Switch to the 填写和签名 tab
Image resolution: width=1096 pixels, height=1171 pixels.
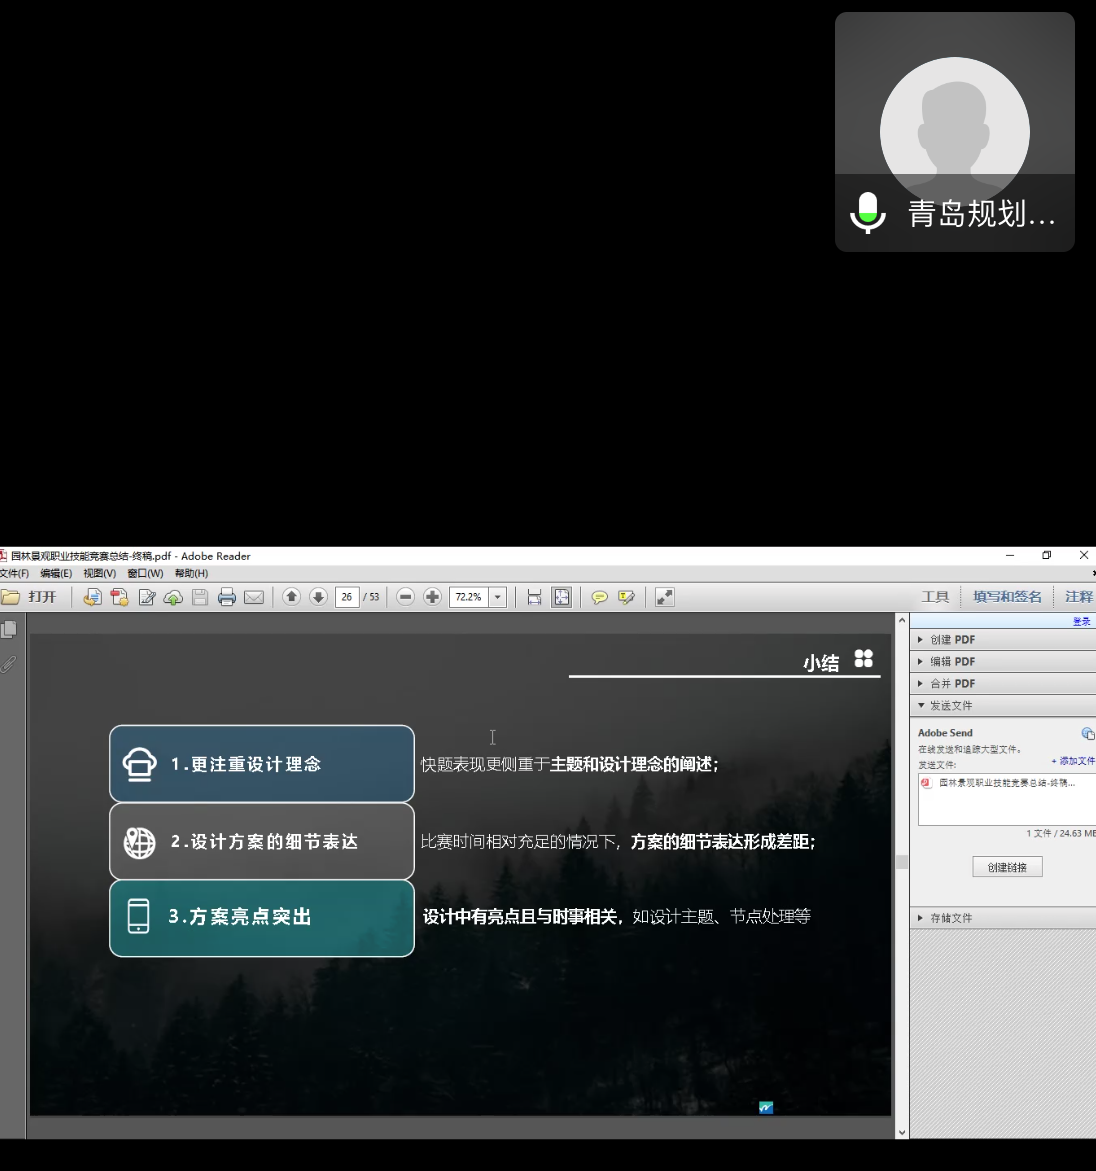coord(1007,597)
